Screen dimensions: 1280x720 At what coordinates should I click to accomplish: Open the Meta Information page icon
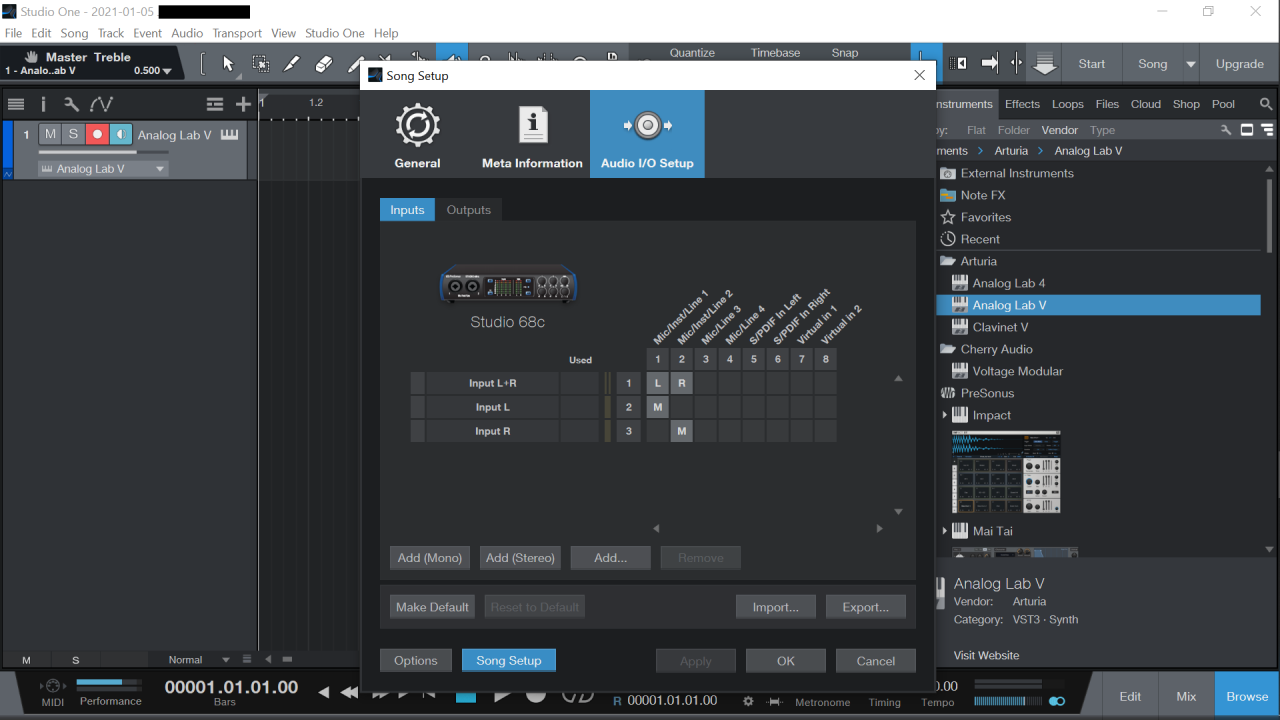coord(532,126)
